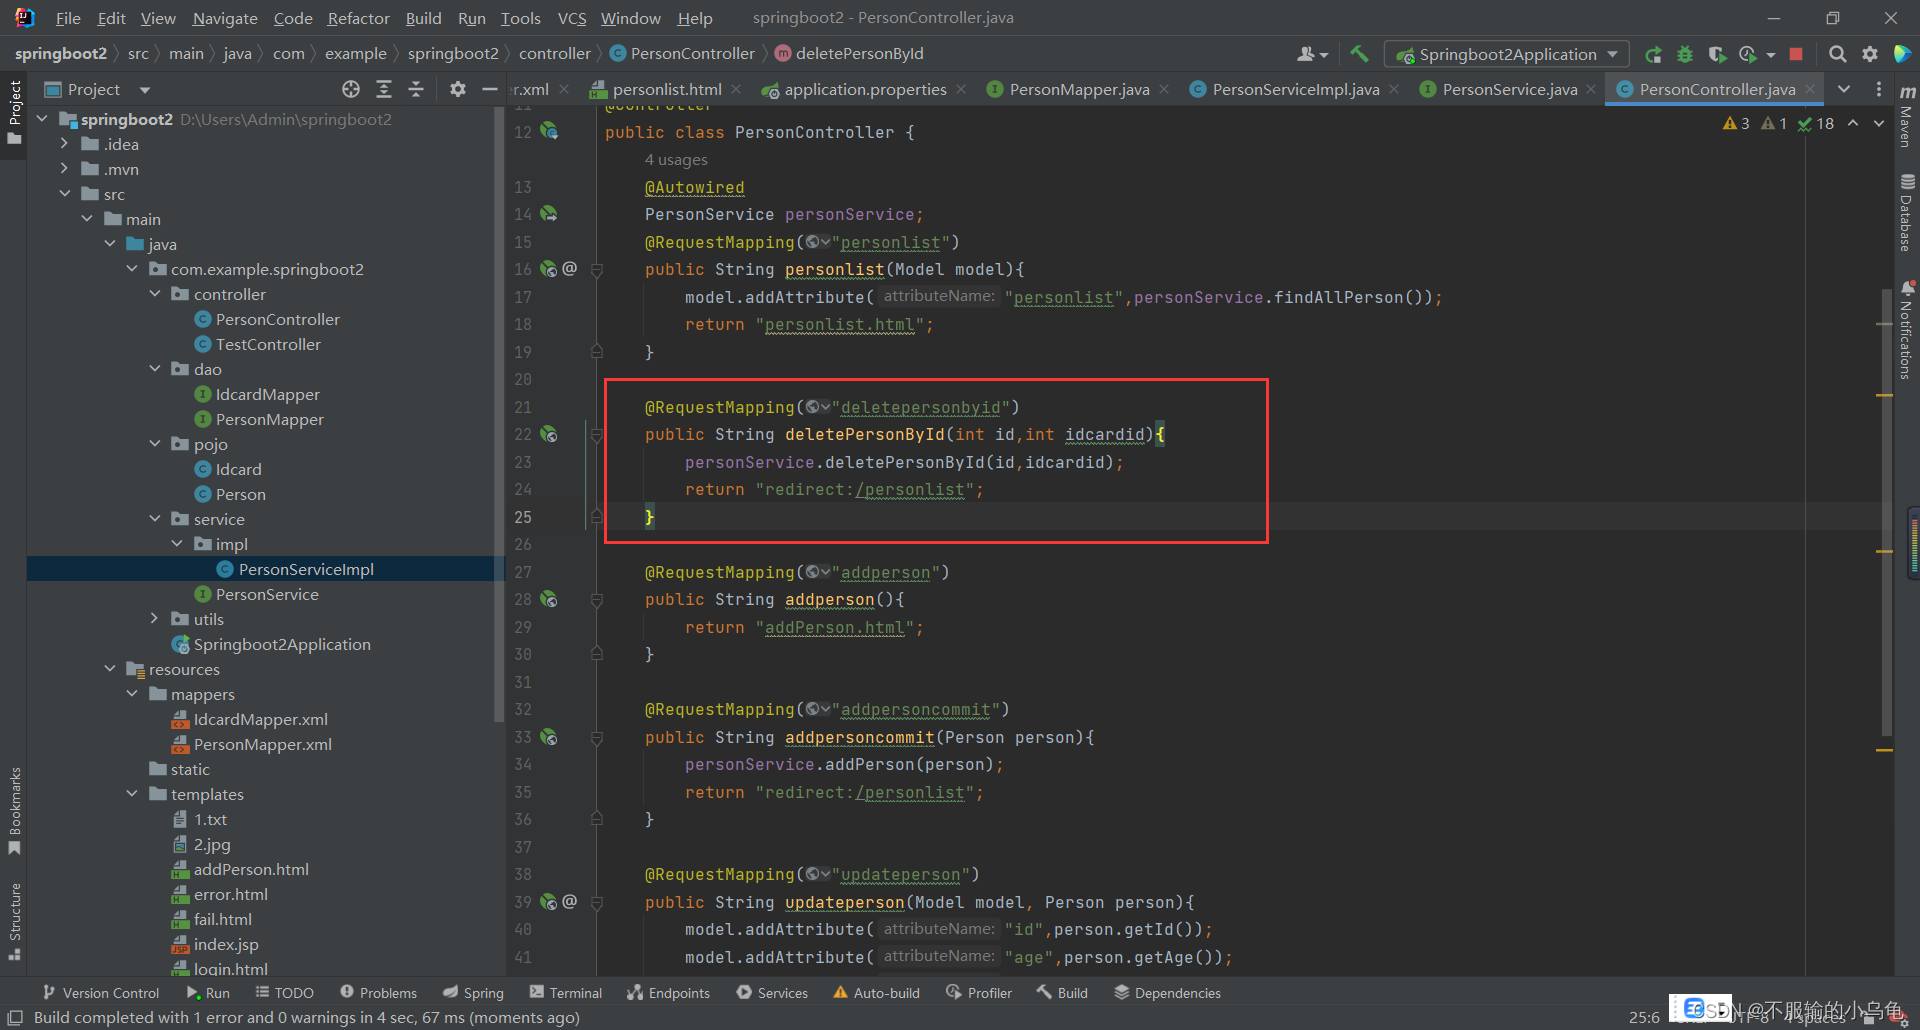
Task: Click Collapse All in Project panel
Action: [416, 89]
